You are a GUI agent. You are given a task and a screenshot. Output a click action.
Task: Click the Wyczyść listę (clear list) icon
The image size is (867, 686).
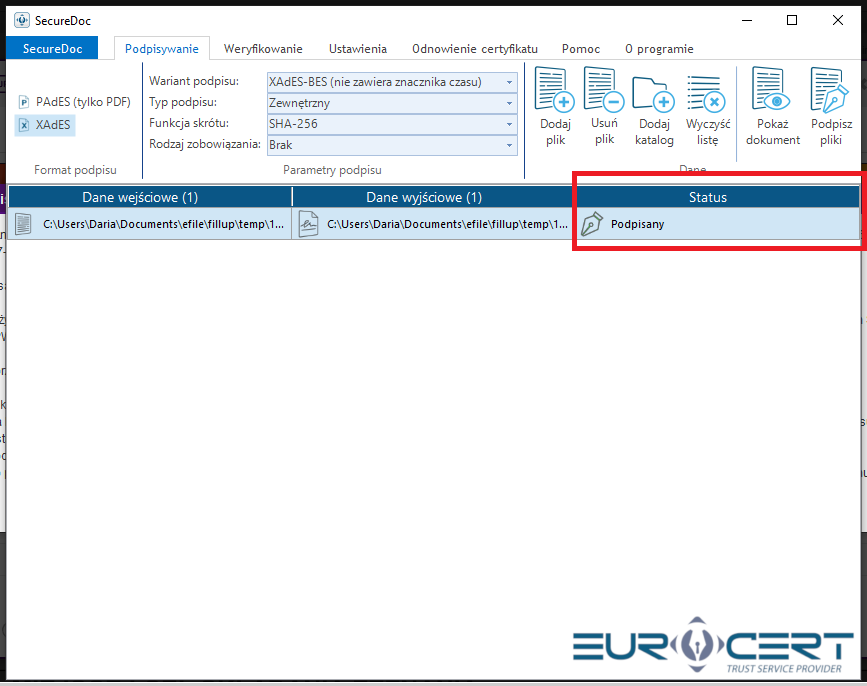click(x=706, y=93)
